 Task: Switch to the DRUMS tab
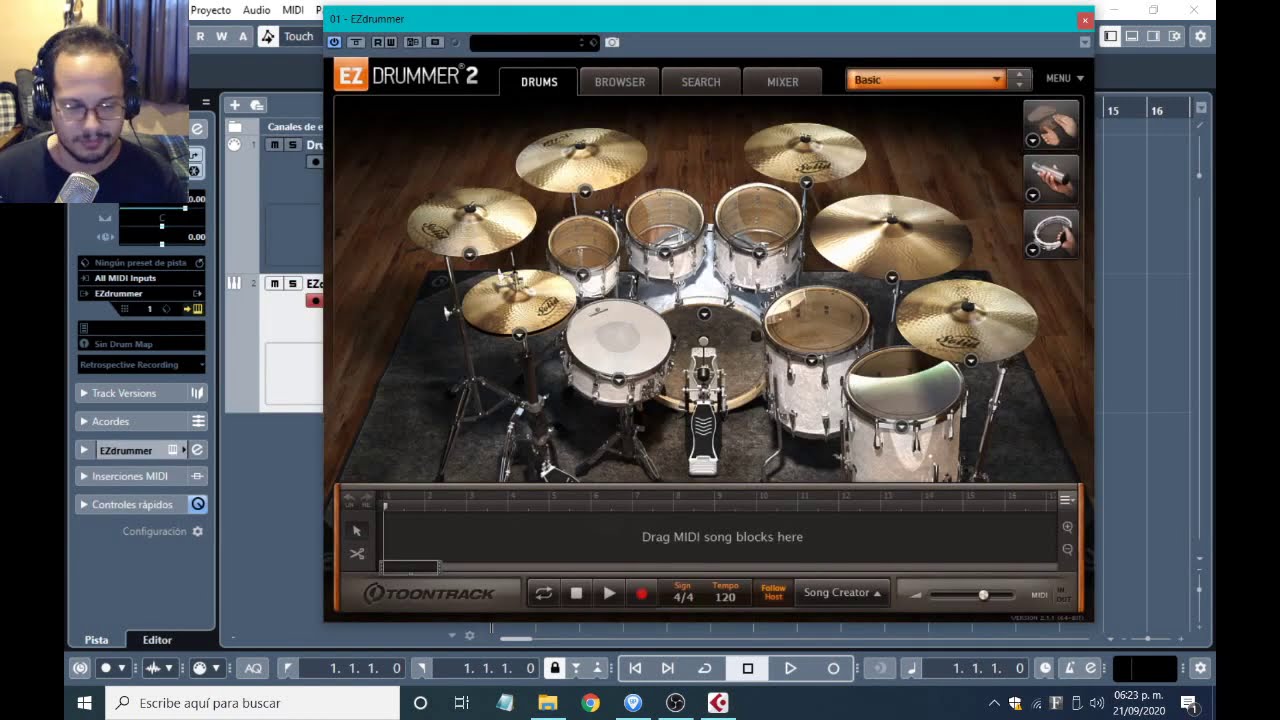(x=539, y=82)
